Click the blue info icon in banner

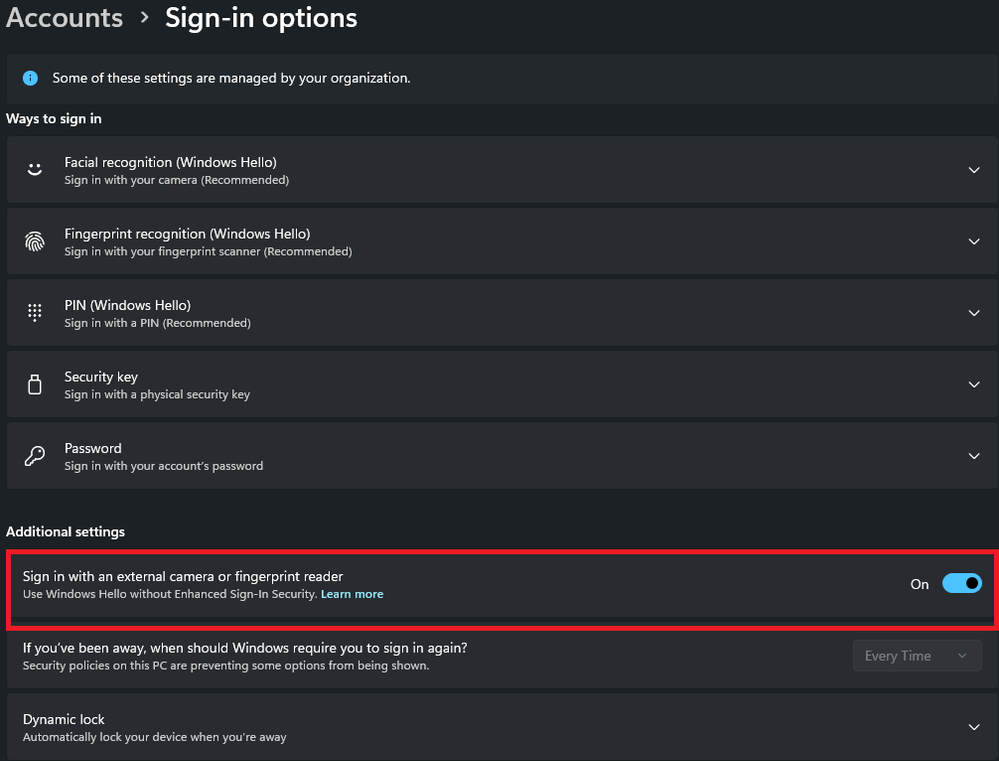pos(31,78)
